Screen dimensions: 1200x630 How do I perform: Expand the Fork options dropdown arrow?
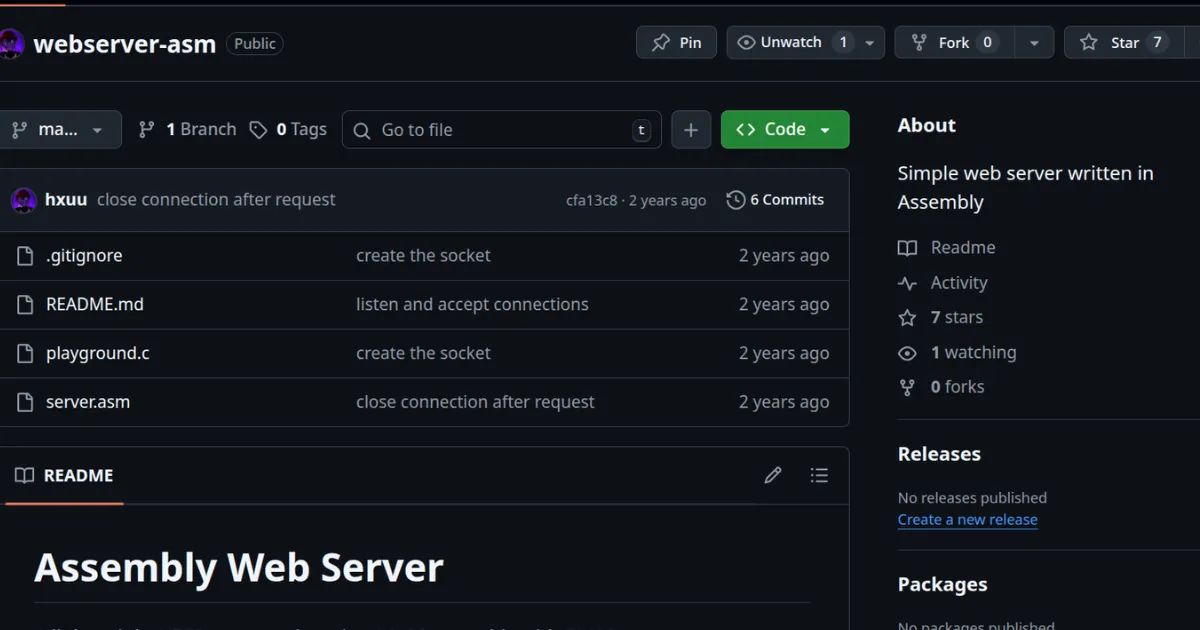(1034, 42)
